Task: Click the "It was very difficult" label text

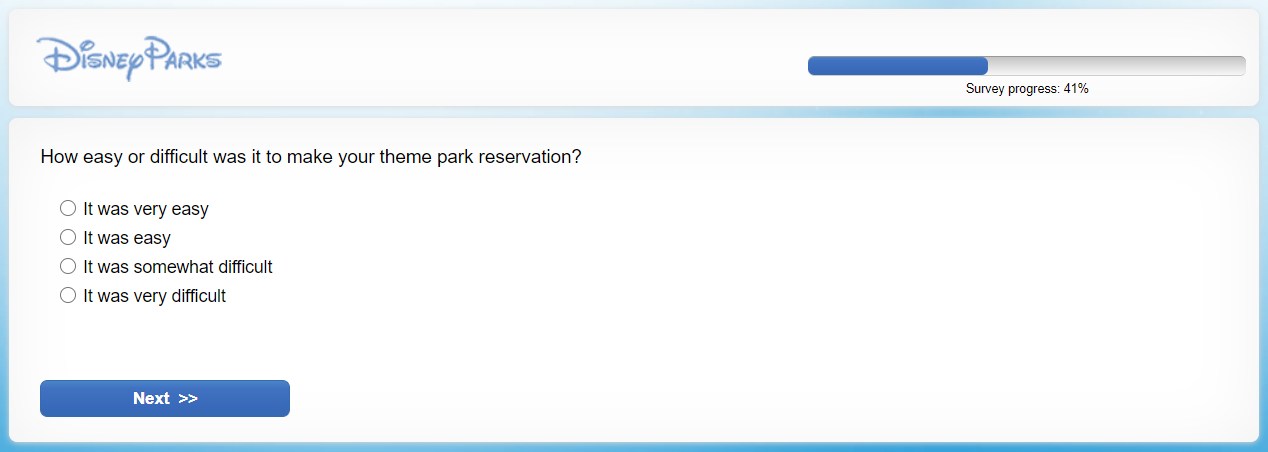Action: (x=155, y=297)
